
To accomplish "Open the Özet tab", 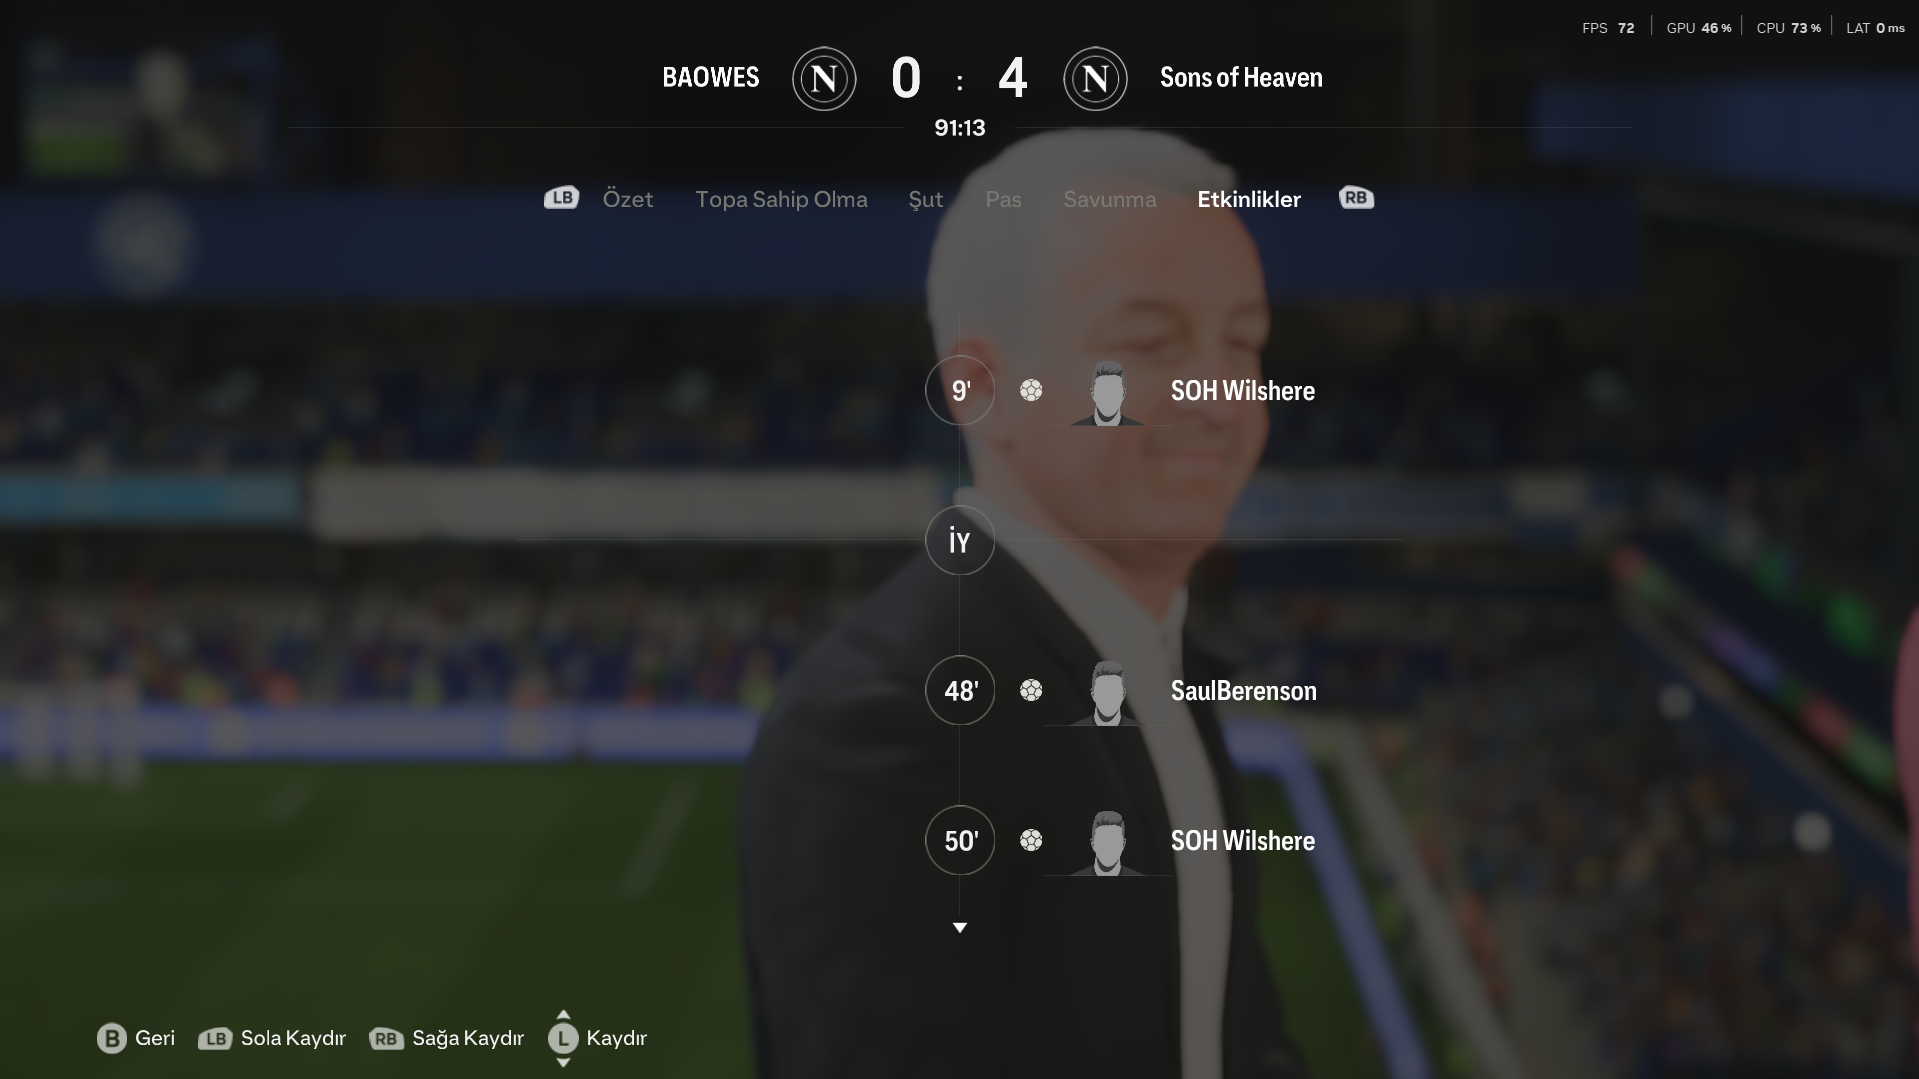I will click(x=628, y=199).
